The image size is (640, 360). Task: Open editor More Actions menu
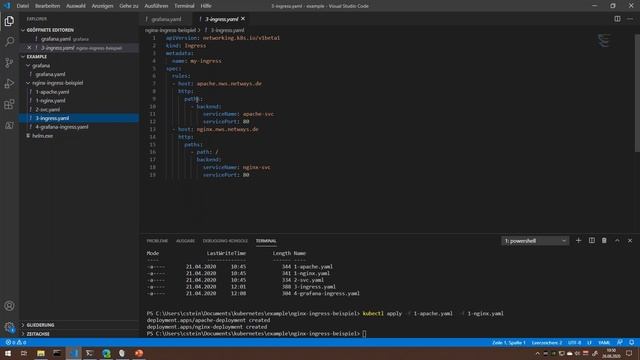coord(630,19)
